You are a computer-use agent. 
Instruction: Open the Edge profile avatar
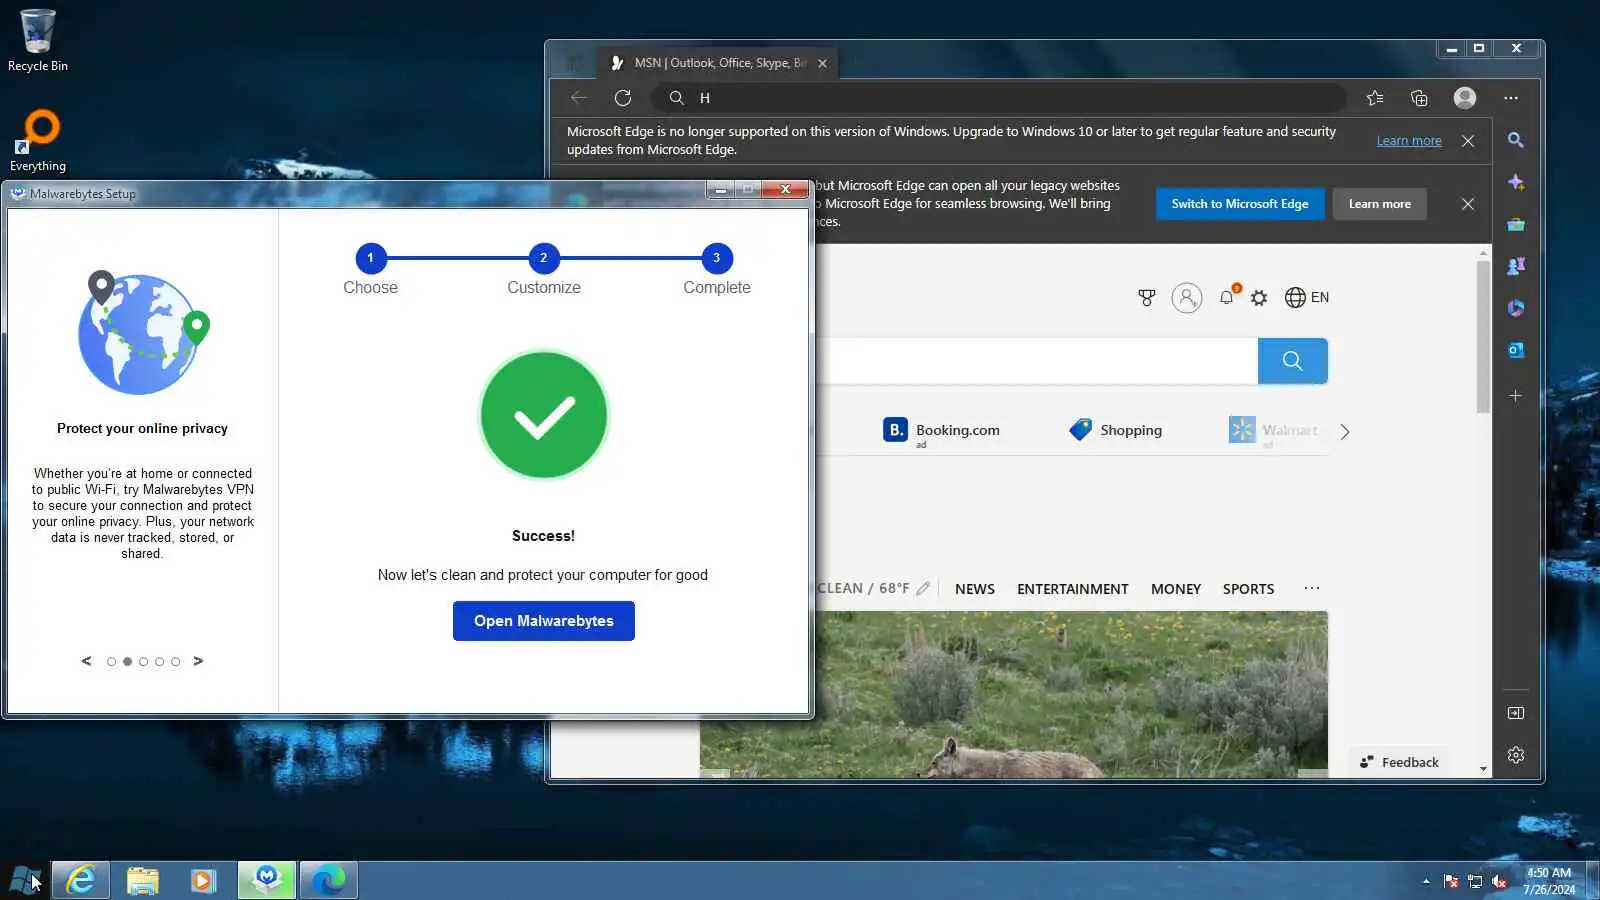click(x=1465, y=97)
